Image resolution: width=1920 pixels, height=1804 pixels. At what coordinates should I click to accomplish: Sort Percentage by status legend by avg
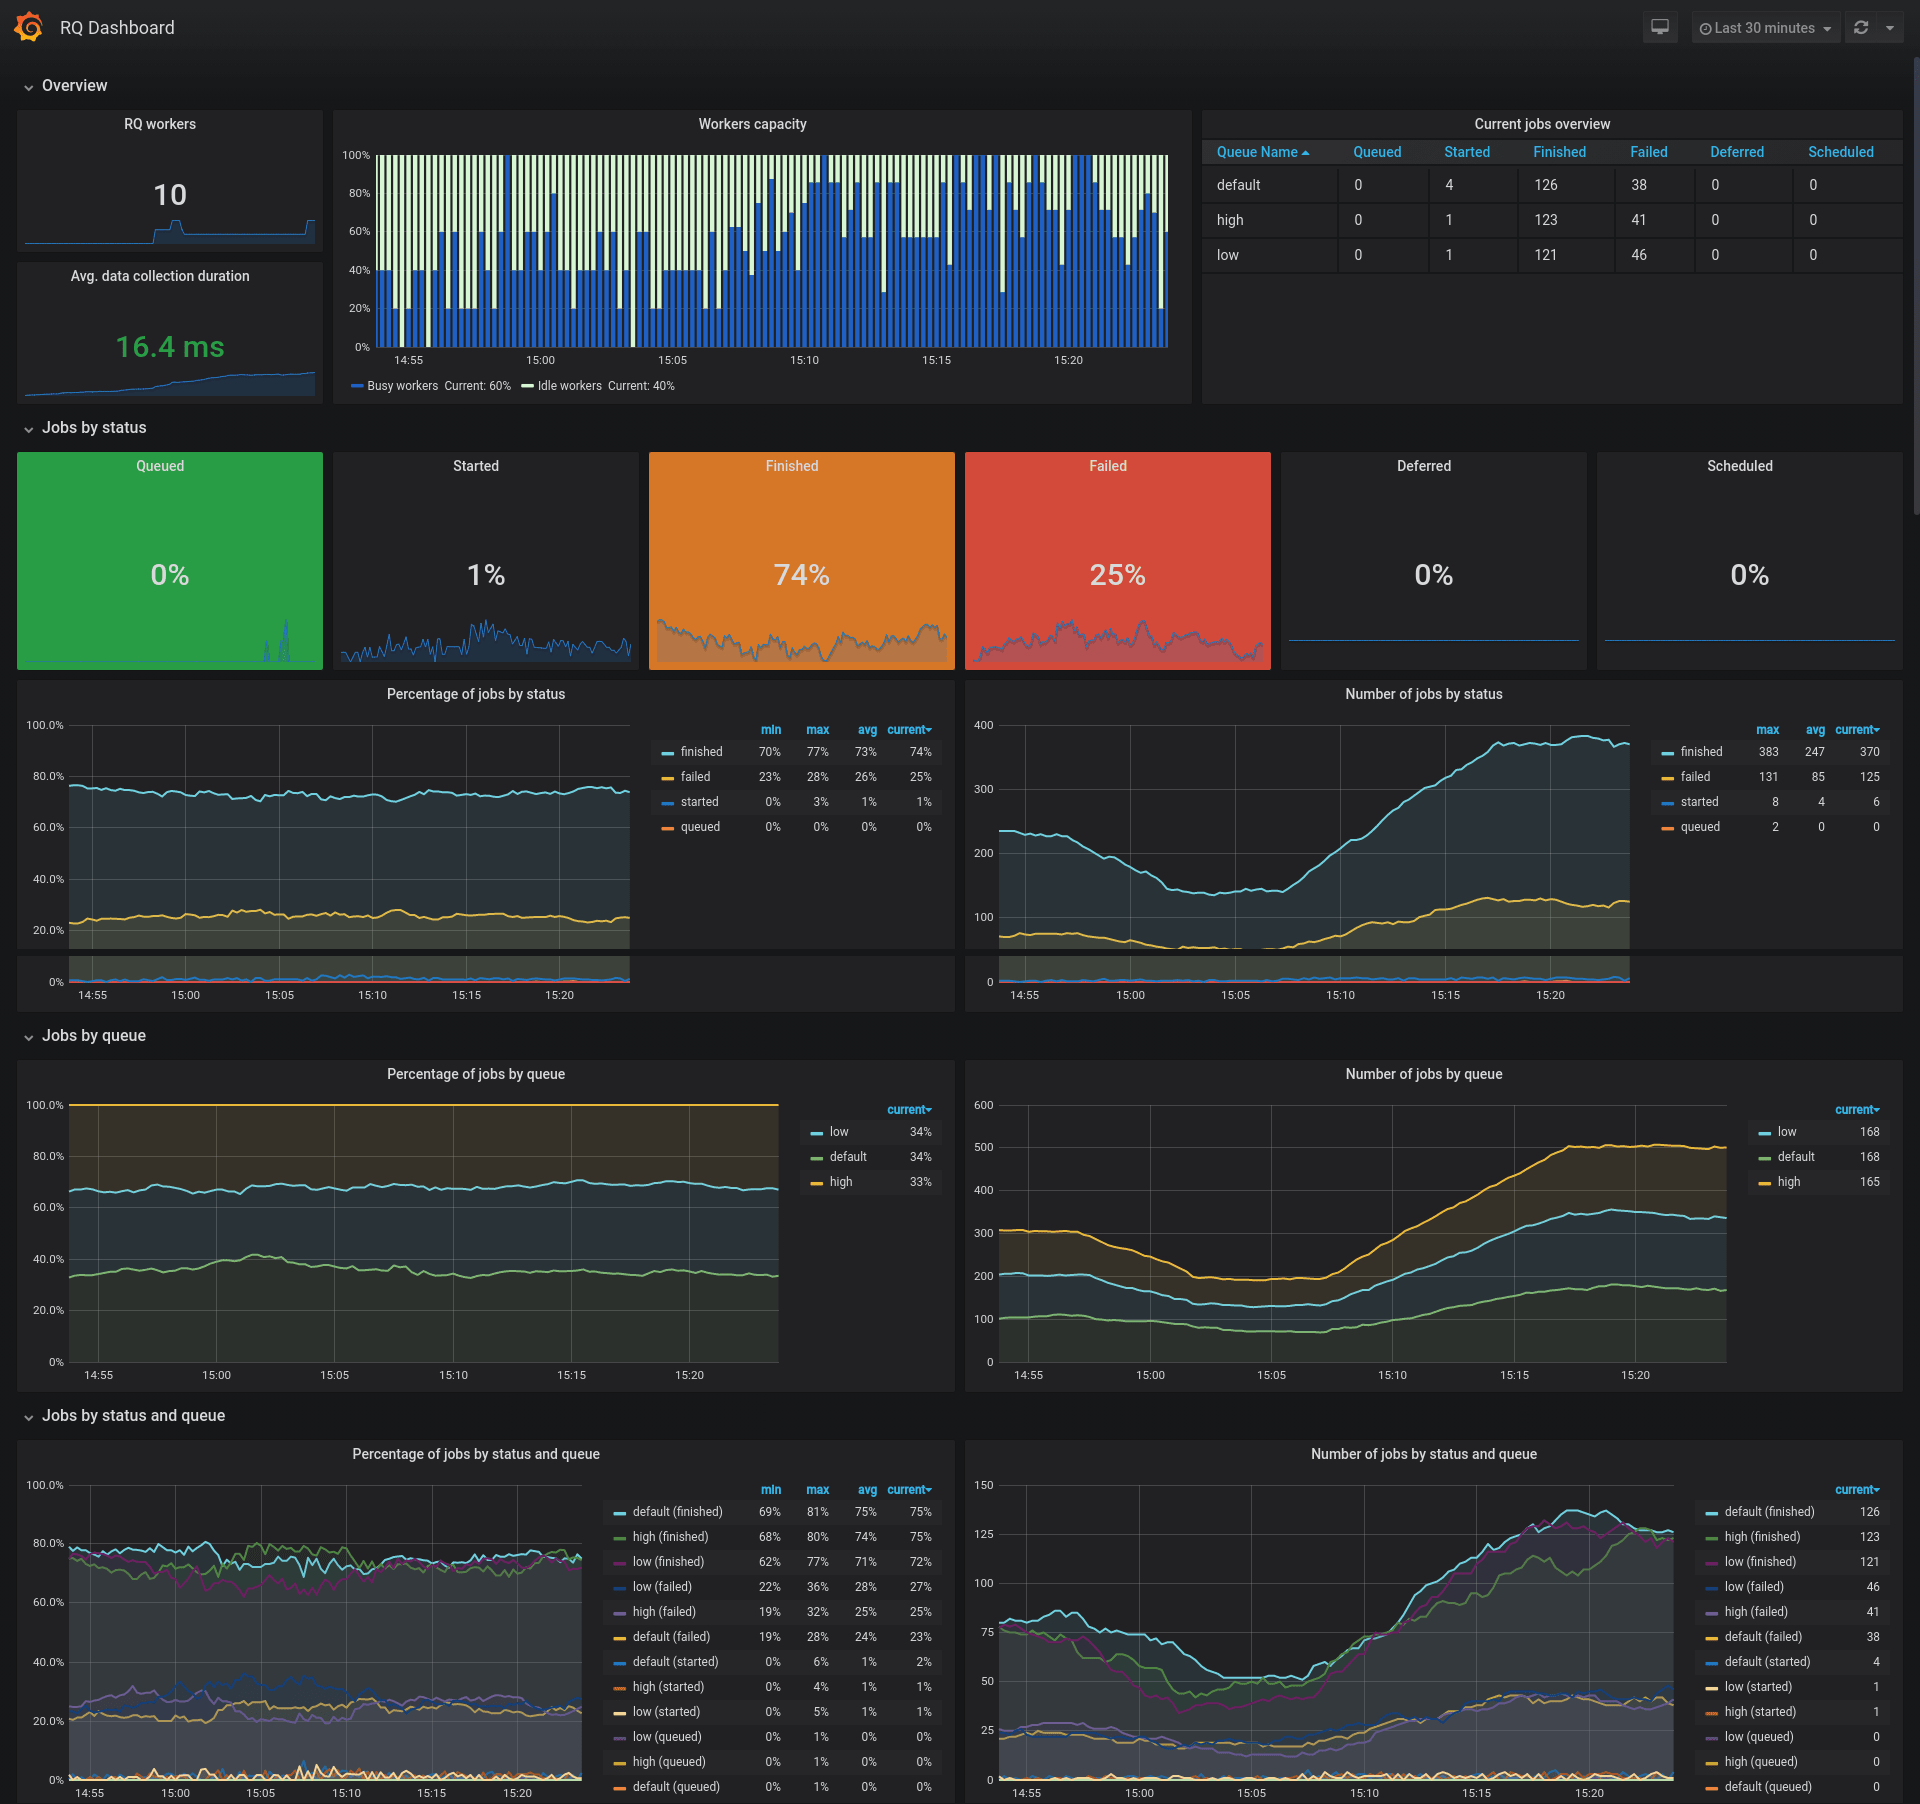(867, 730)
